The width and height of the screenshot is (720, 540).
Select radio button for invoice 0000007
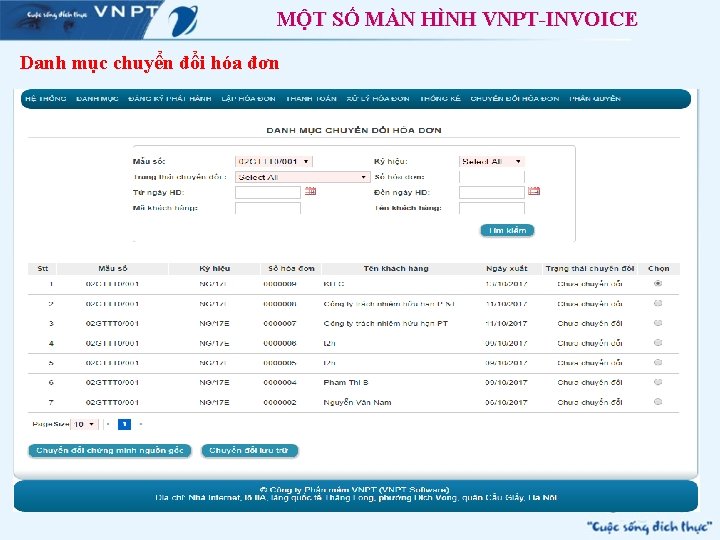pyautogui.click(x=658, y=323)
